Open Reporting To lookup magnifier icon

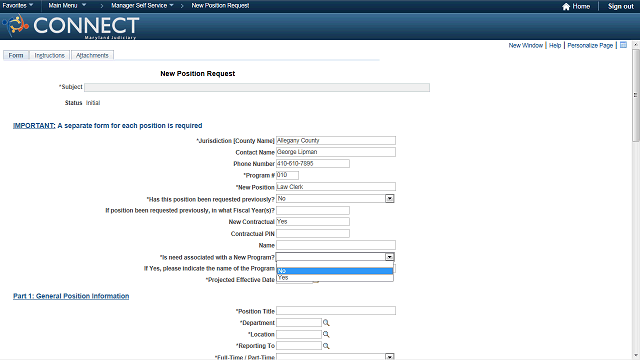point(326,346)
